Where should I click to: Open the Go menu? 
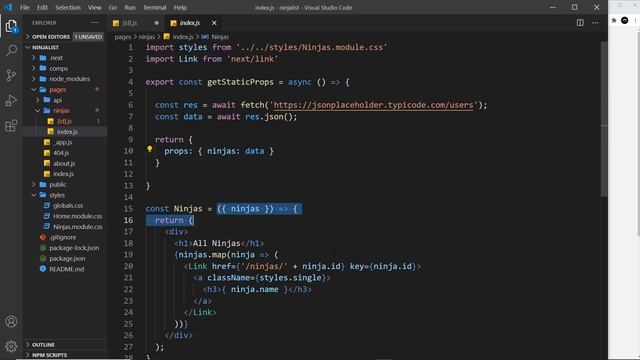113,7
